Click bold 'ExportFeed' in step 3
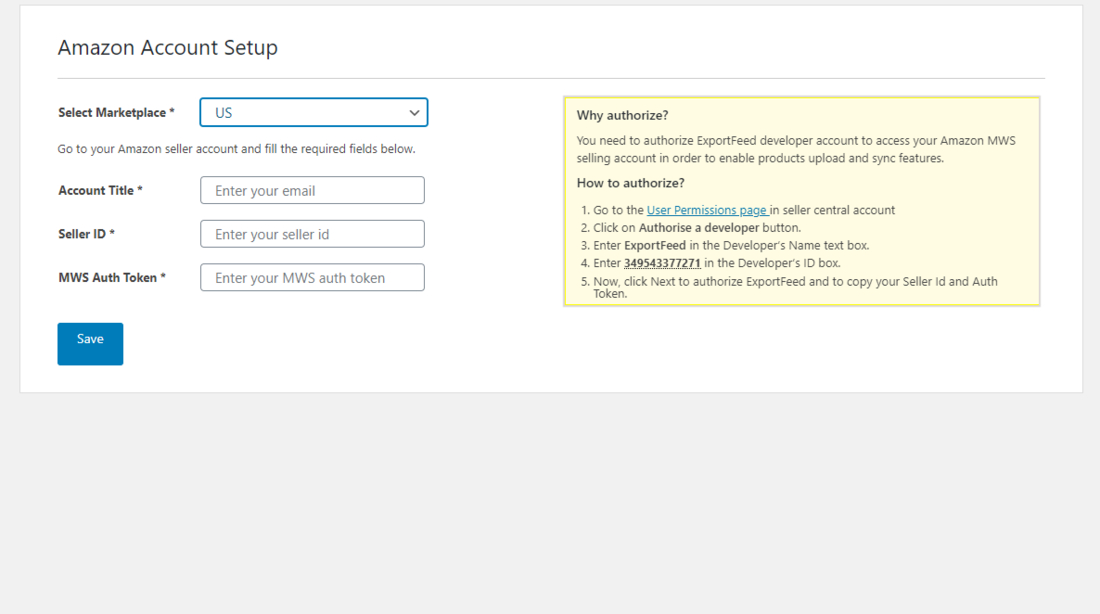The image size is (1100, 614). [656, 246]
